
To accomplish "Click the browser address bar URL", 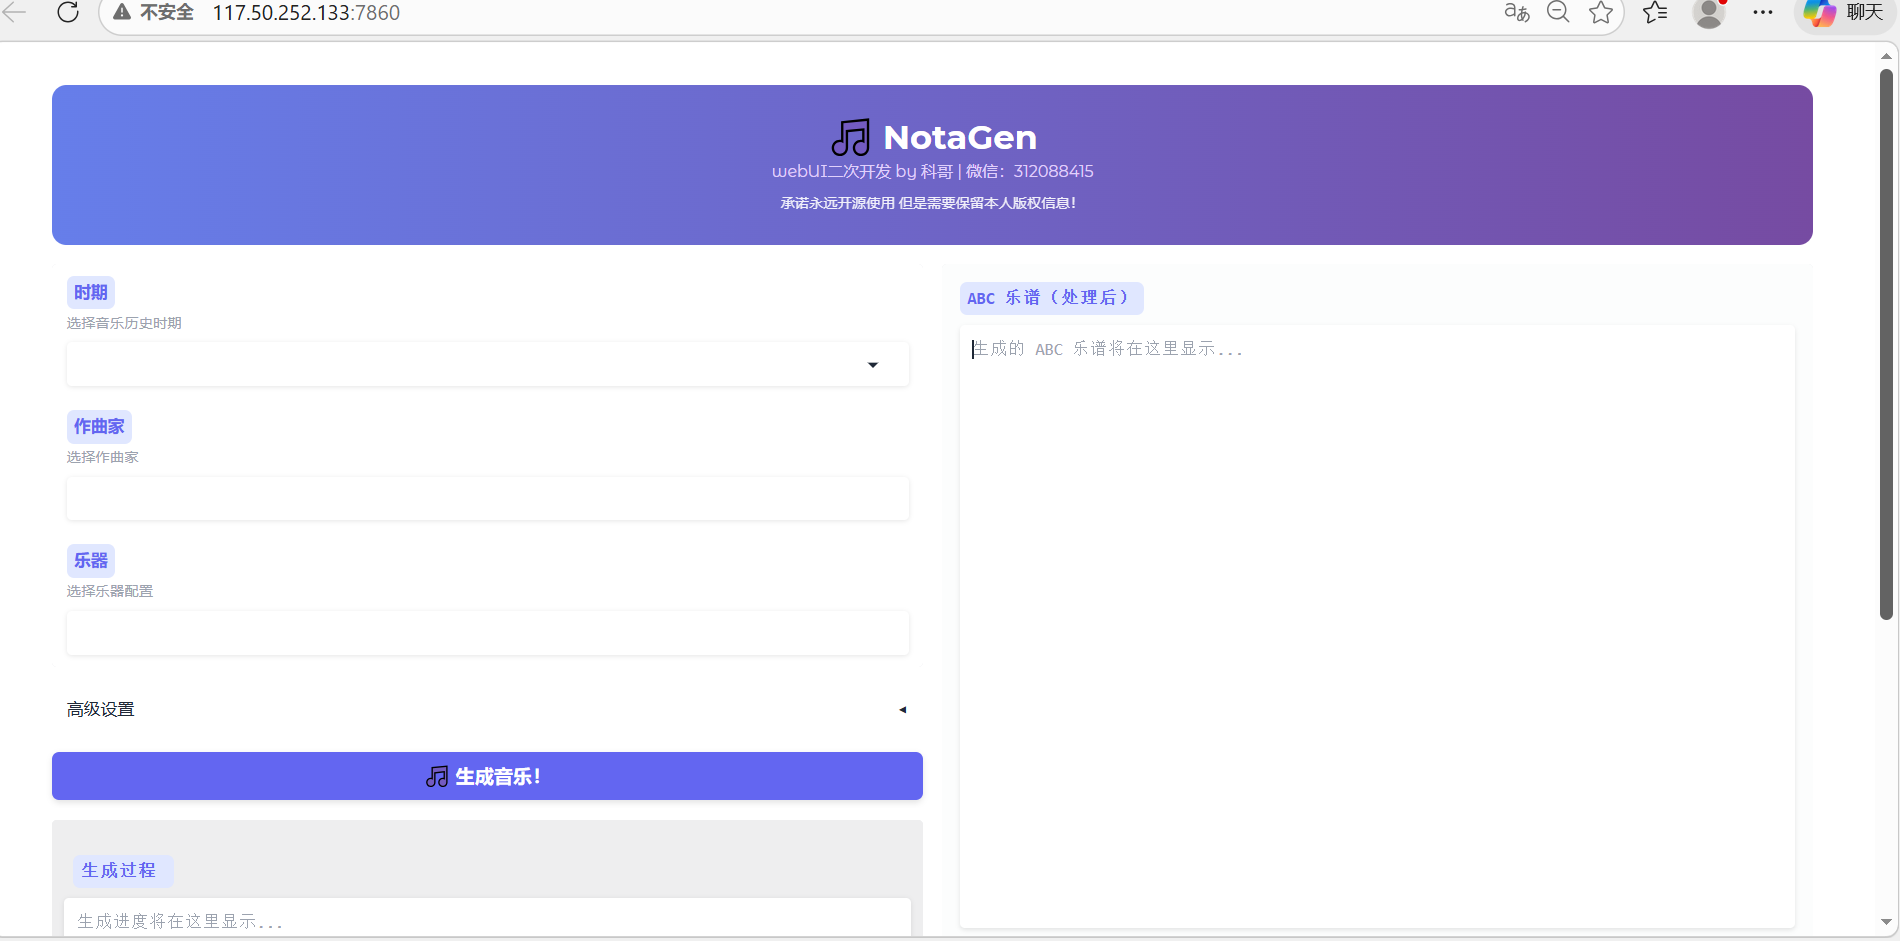I will [306, 13].
